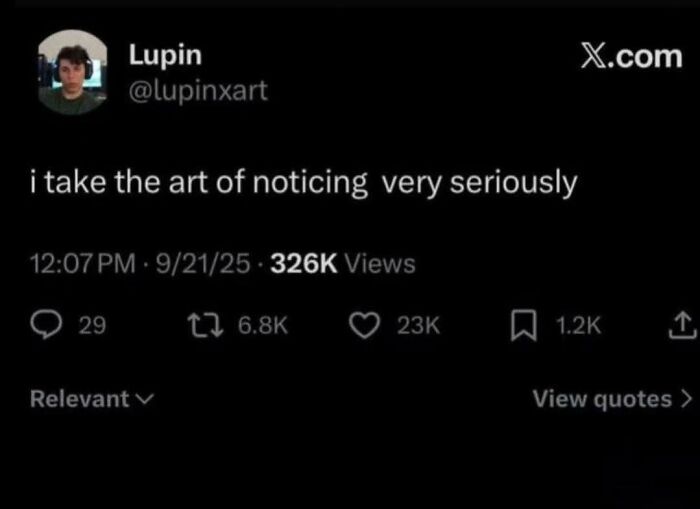Click the 326K Views count
This screenshot has height=509, width=700.
point(343,263)
